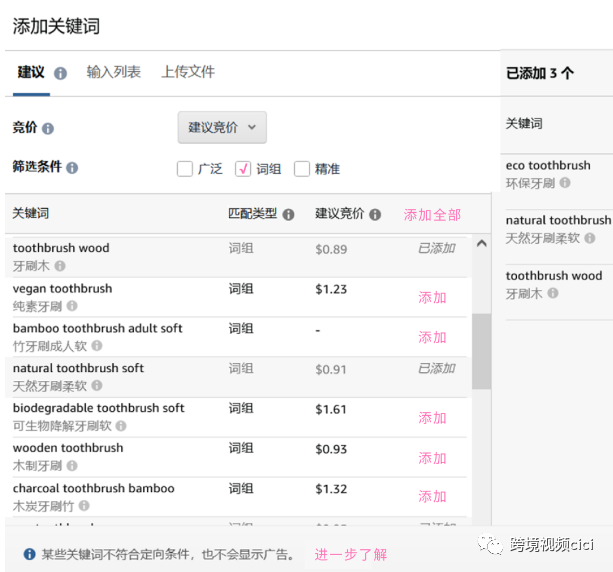Click blue info icon in bottom notice
613x572 pixels.
(x=29, y=554)
